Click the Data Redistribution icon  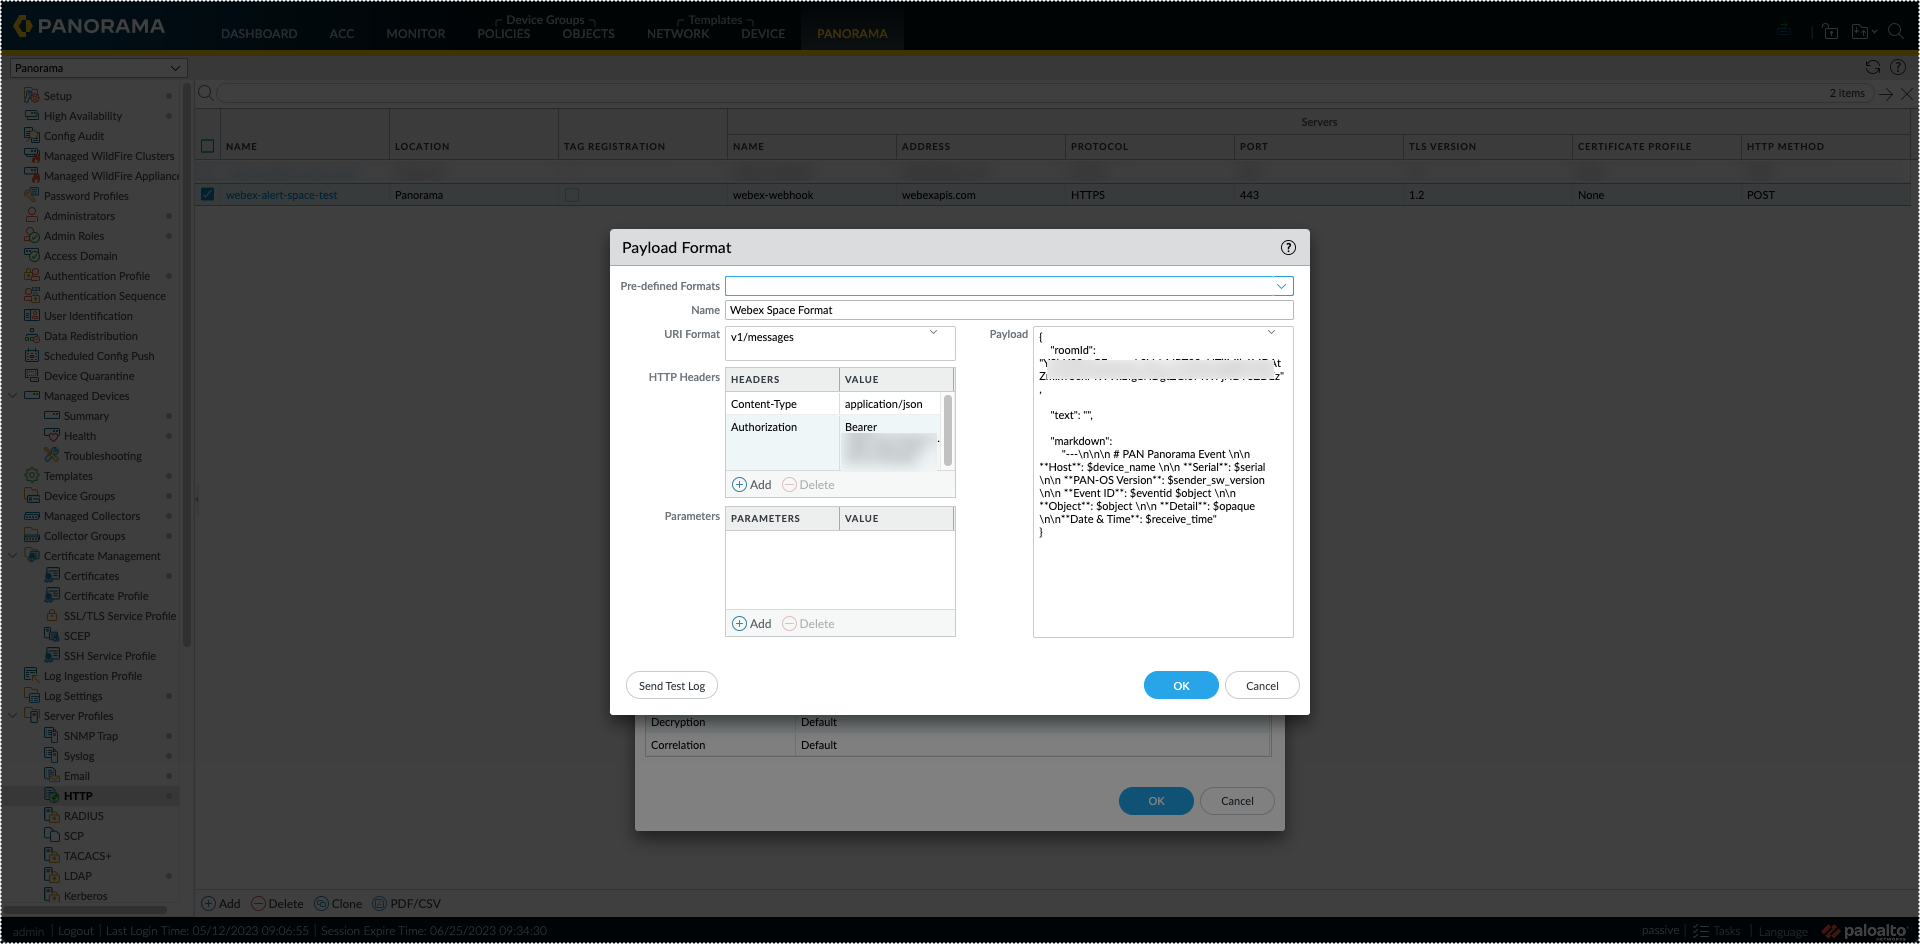click(32, 336)
